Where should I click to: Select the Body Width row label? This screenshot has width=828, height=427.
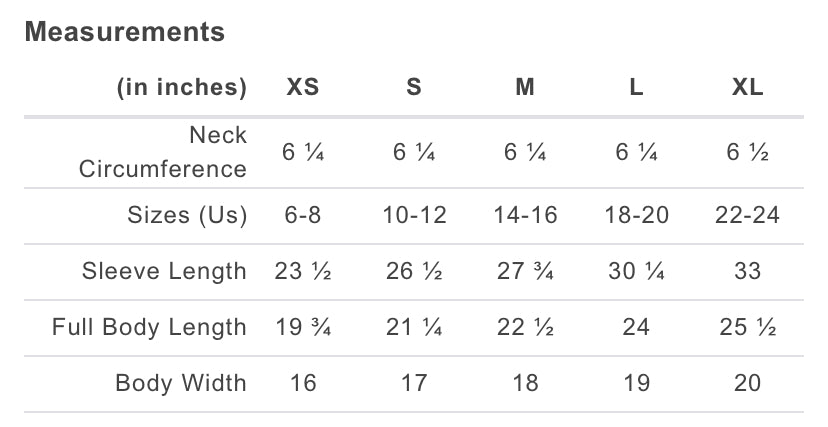coord(180,383)
